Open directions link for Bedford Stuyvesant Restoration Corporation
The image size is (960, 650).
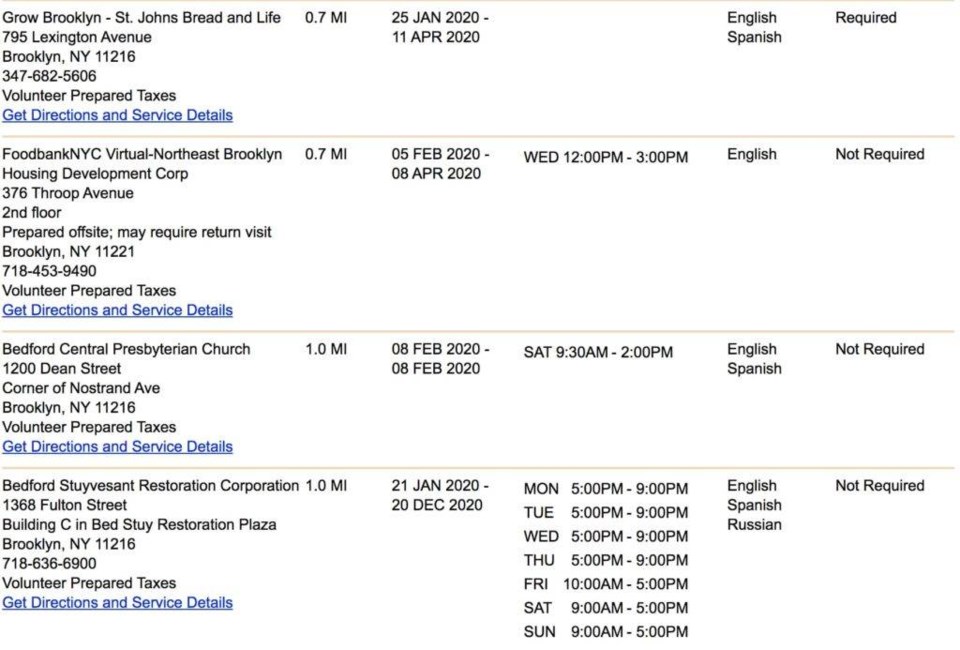[x=118, y=603]
